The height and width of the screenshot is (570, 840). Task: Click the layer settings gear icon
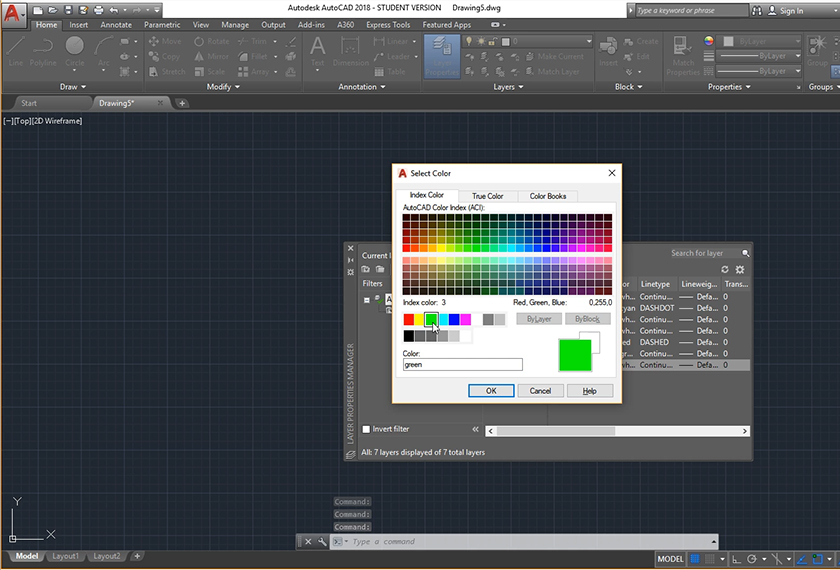click(x=740, y=269)
